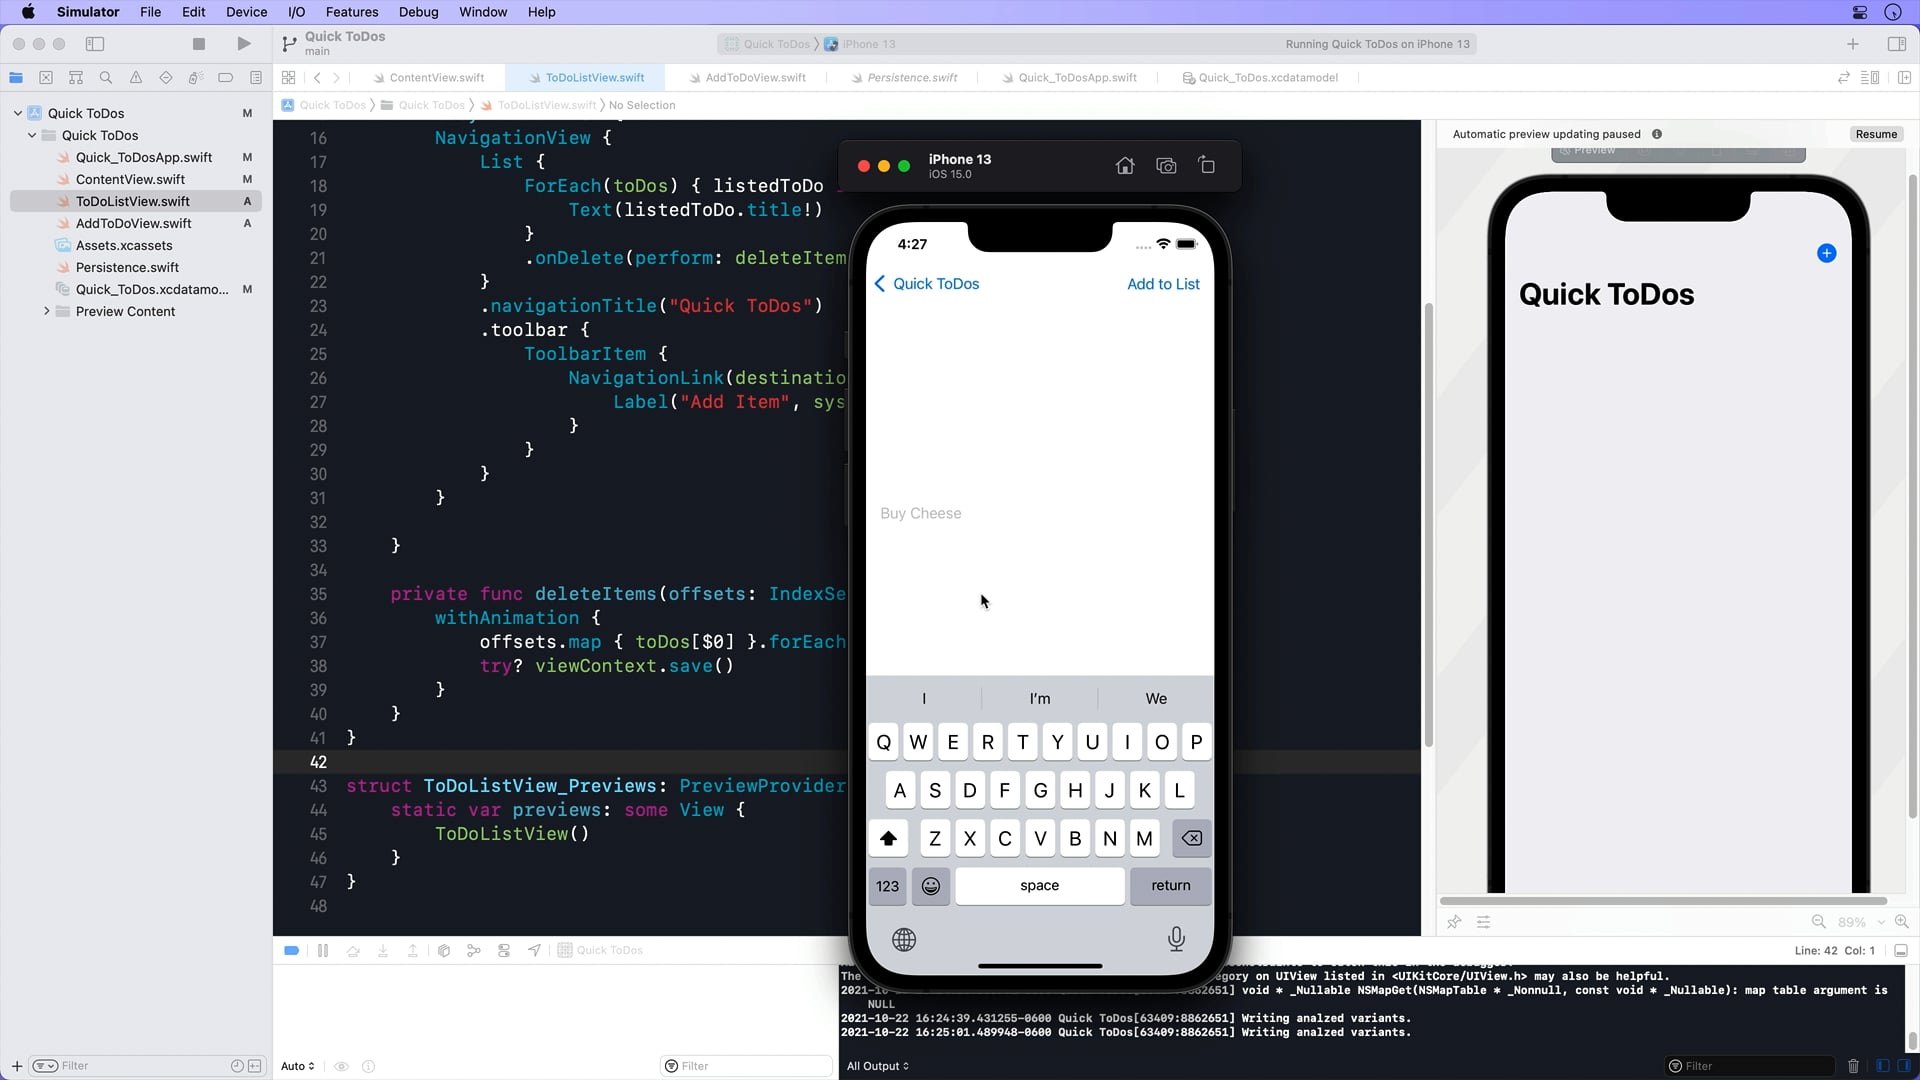Pause program execution in debug bar
The image size is (1920, 1080).
click(323, 951)
